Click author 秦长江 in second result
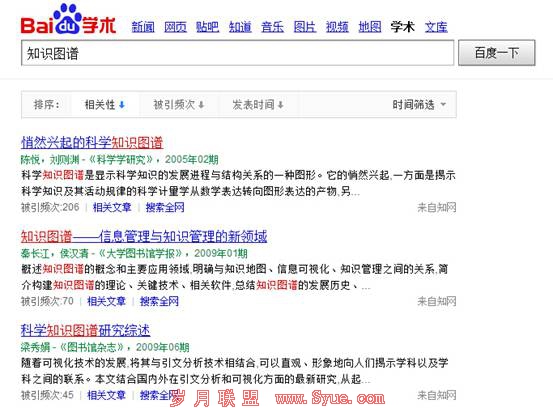Image resolution: width=553 pixels, height=408 pixels. [x=35, y=253]
